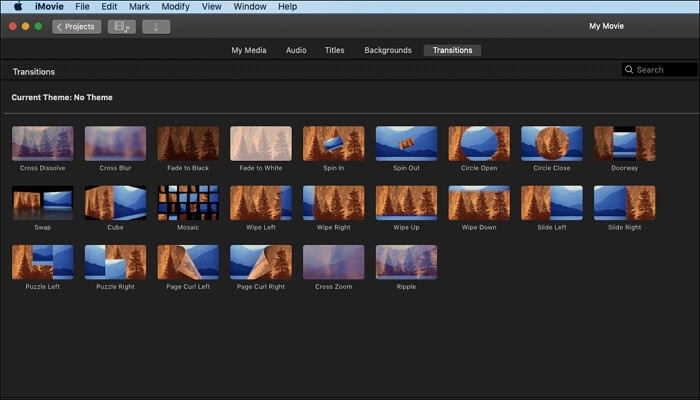
Task: Open the Mark menu
Action: click(x=139, y=6)
